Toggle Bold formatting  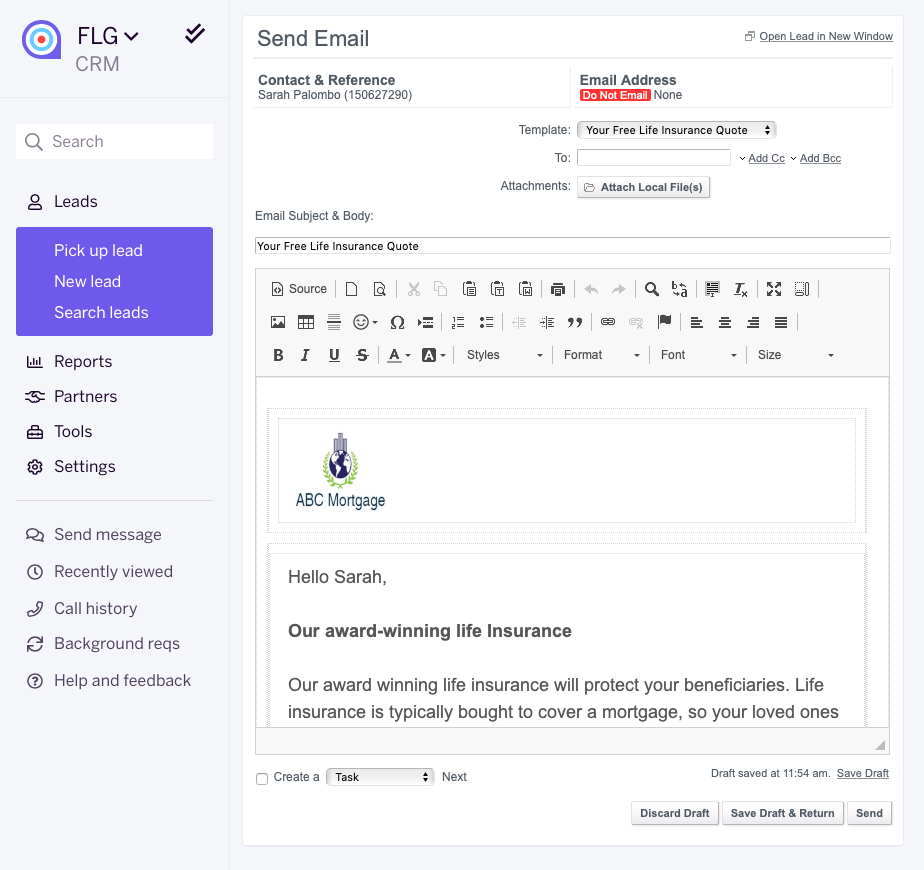click(x=278, y=355)
